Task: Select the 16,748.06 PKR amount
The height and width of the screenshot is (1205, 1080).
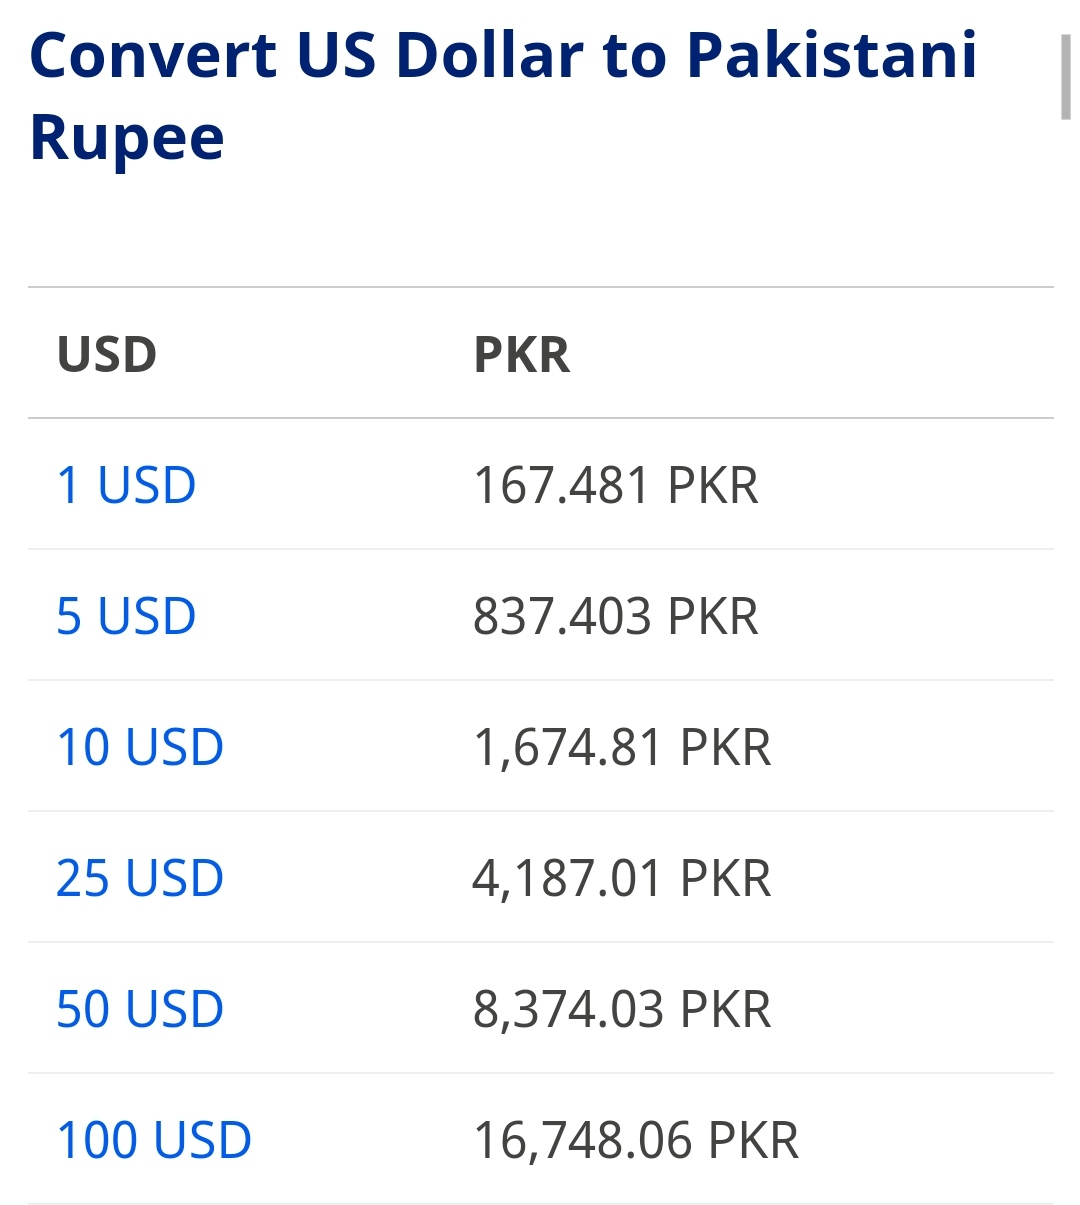Action: [636, 1141]
